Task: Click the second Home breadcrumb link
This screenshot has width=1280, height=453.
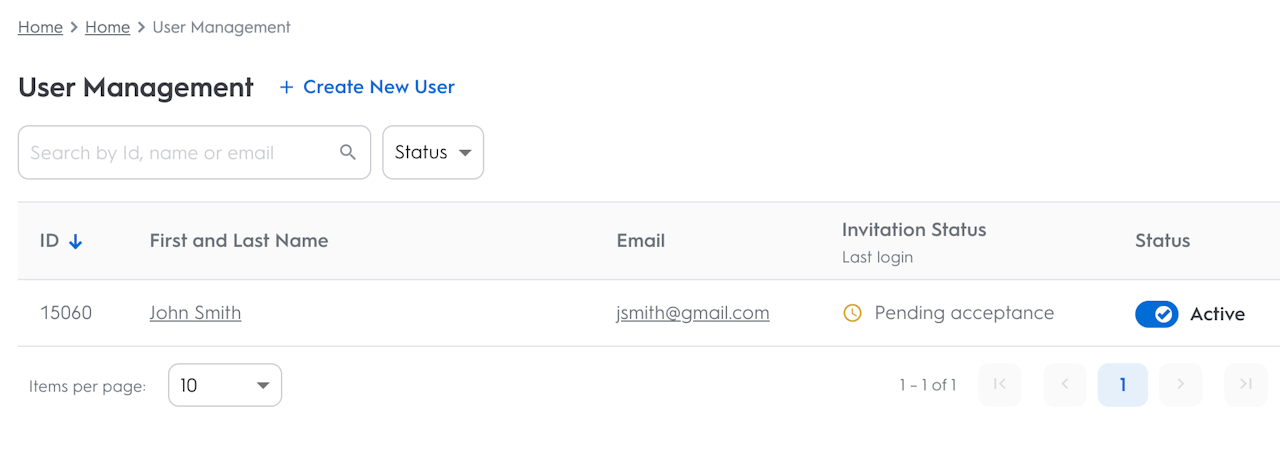Action: point(107,27)
